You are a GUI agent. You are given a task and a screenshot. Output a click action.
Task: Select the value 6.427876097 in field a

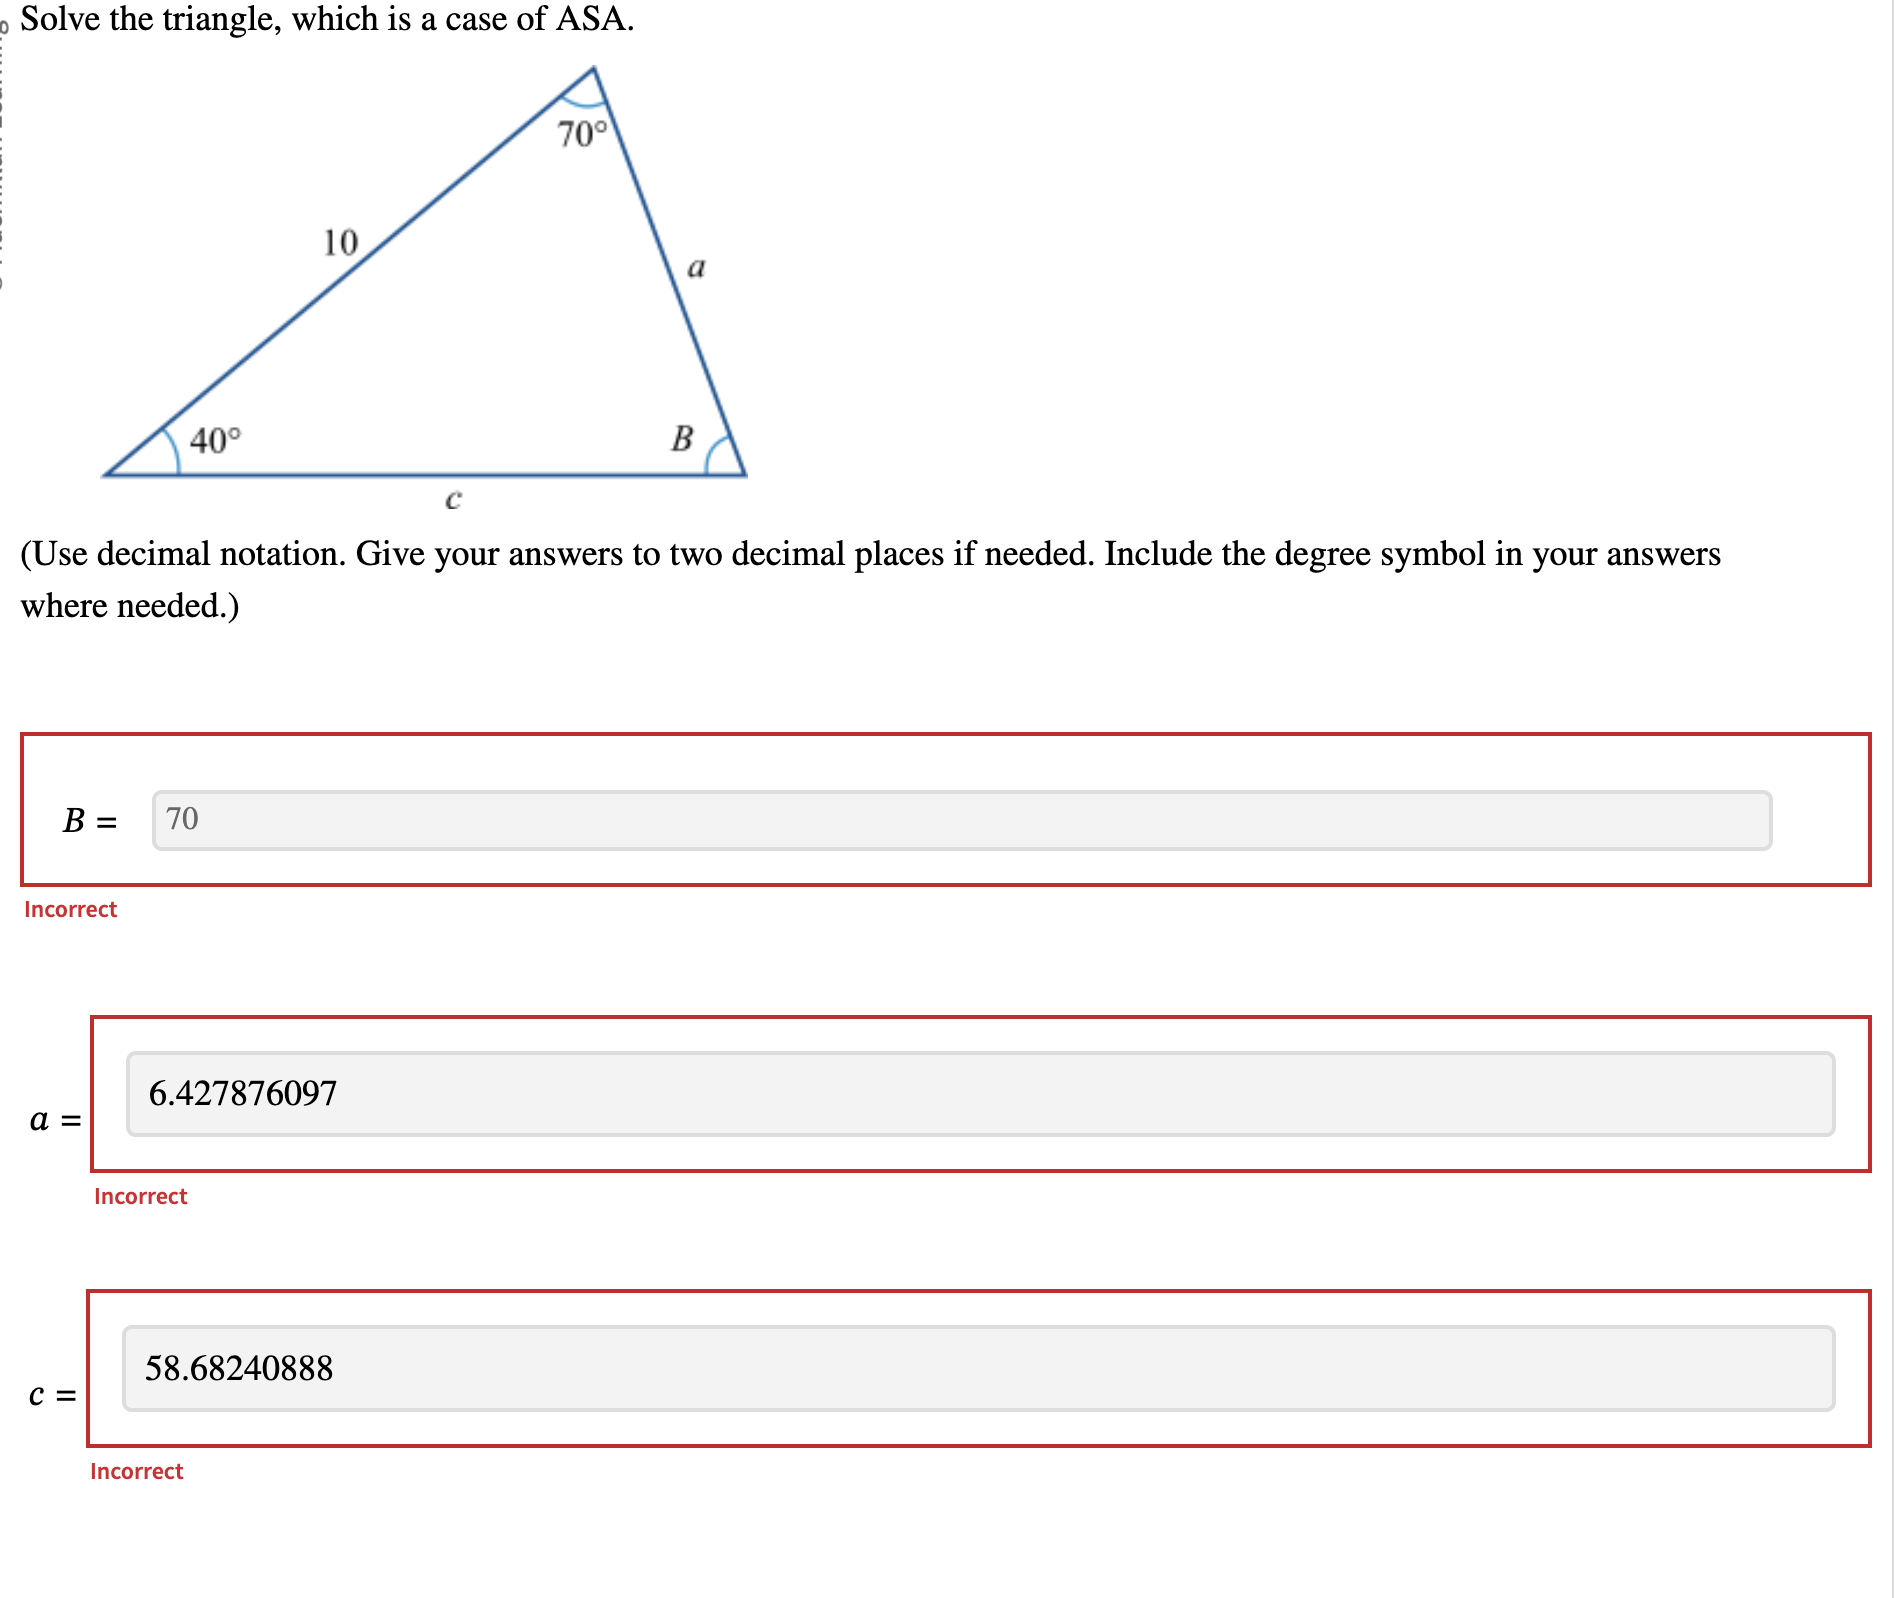click(x=242, y=1093)
